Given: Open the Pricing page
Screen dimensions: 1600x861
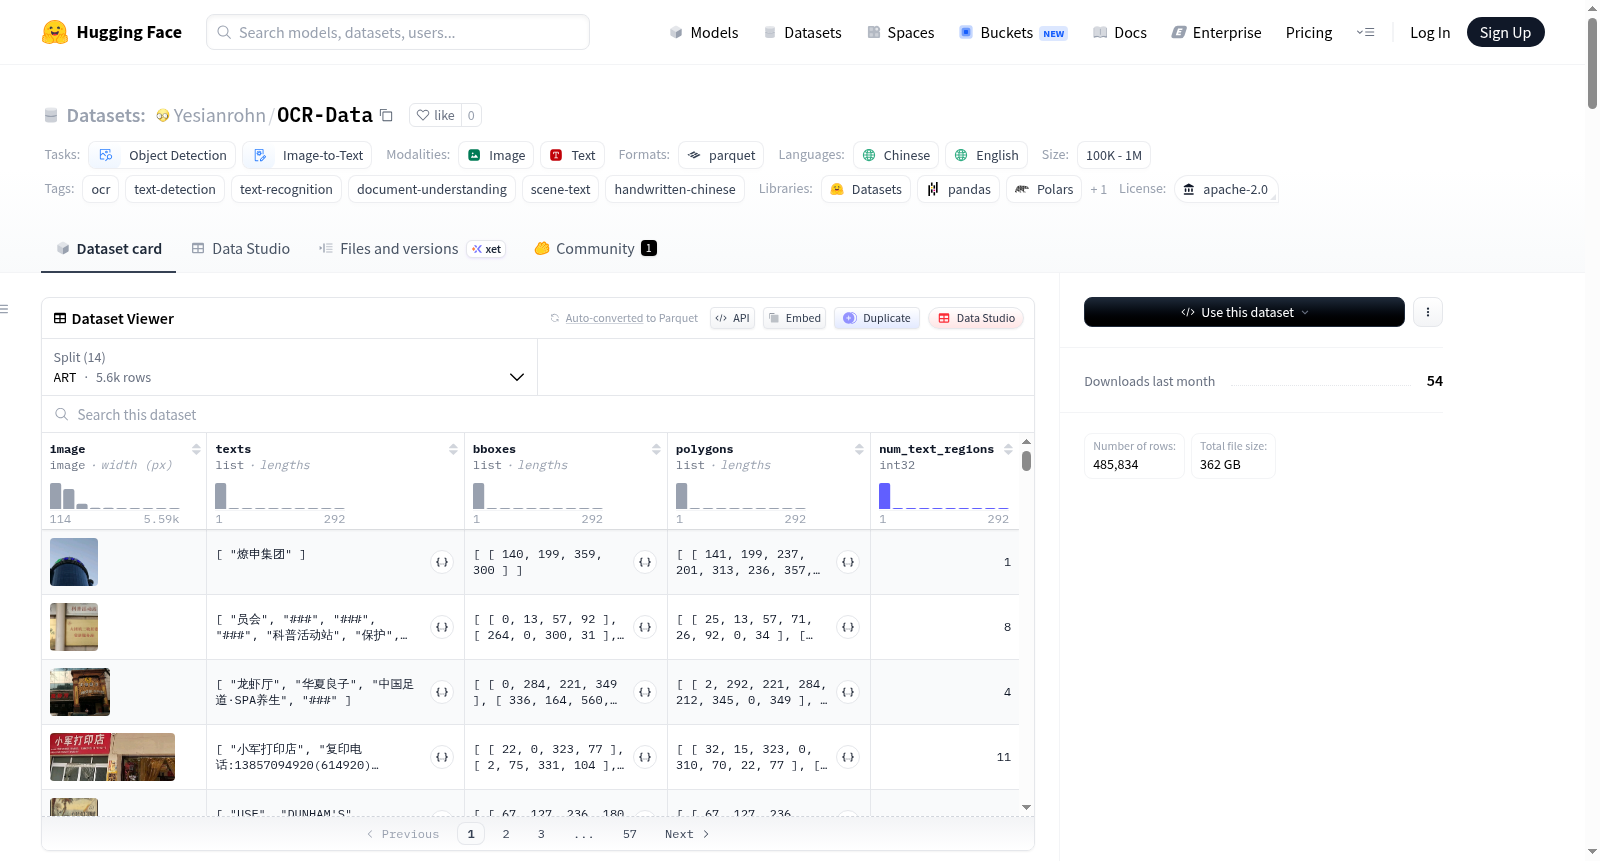Looking at the screenshot, I should (1309, 32).
